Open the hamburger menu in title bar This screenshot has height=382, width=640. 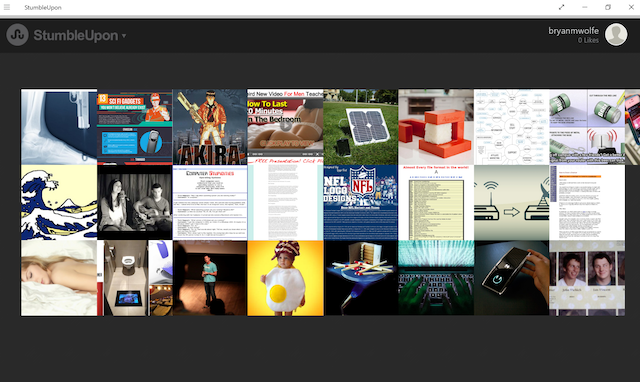click(7, 7)
